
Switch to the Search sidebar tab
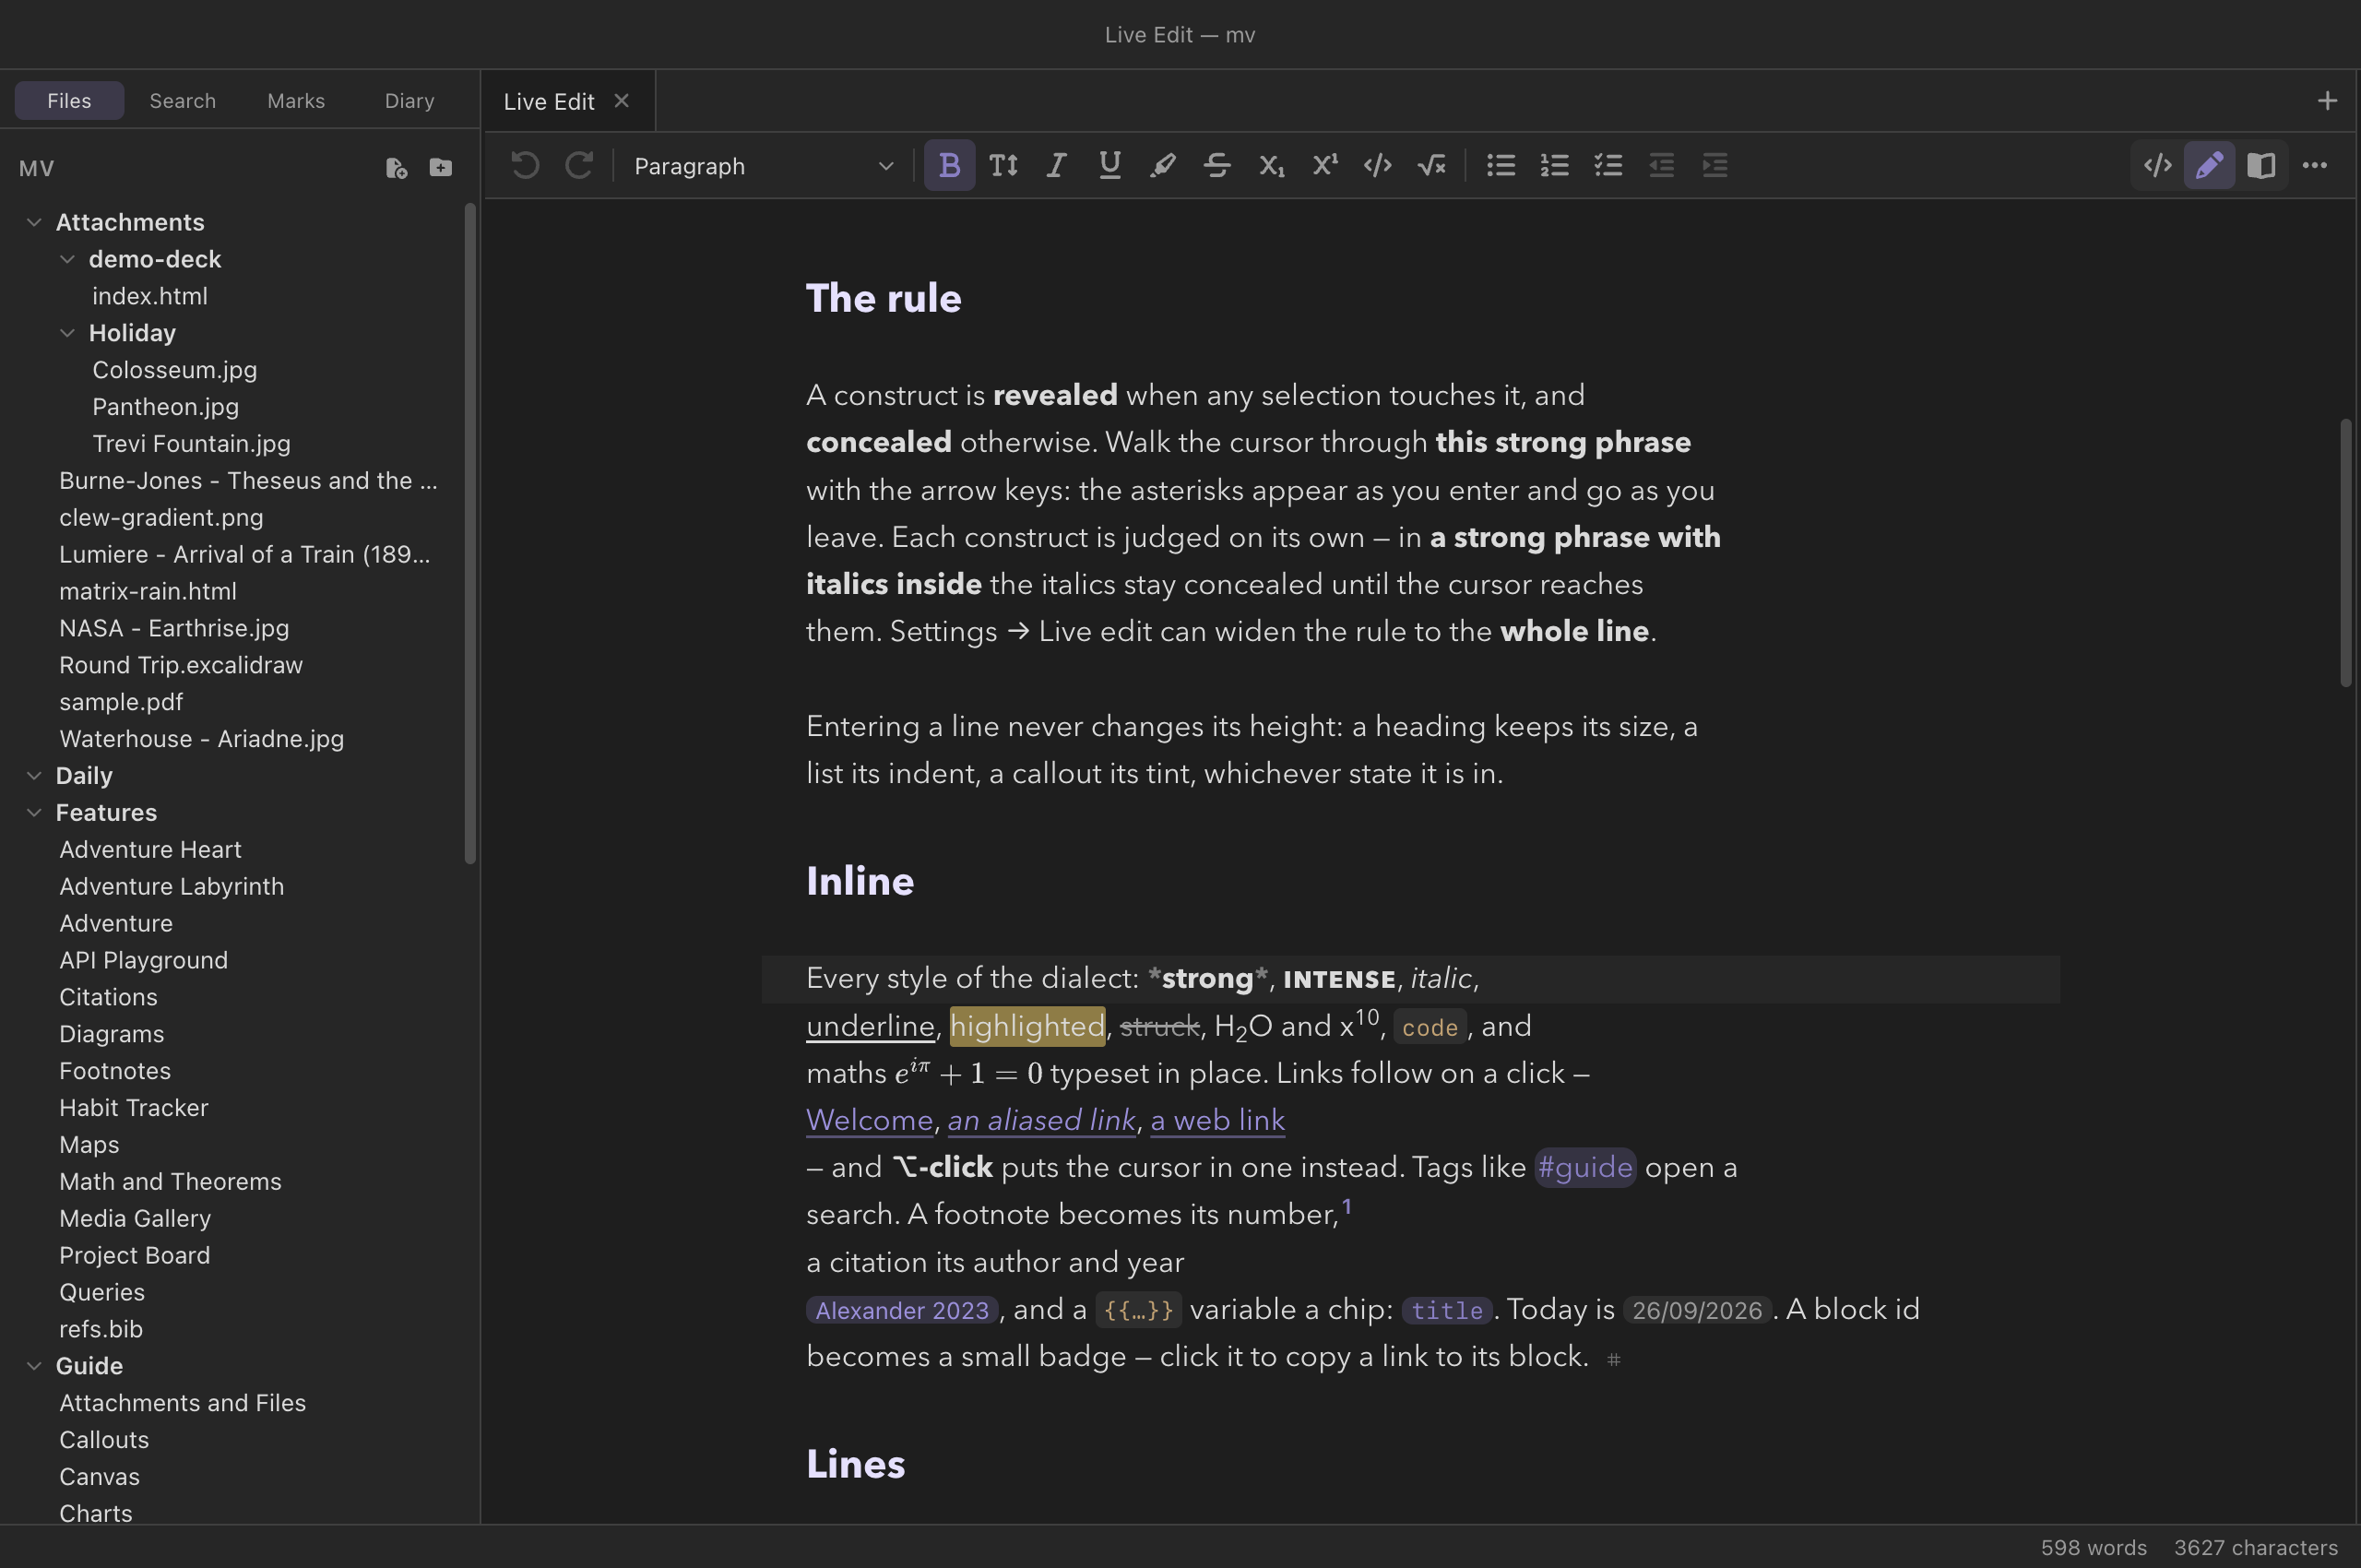click(182, 101)
